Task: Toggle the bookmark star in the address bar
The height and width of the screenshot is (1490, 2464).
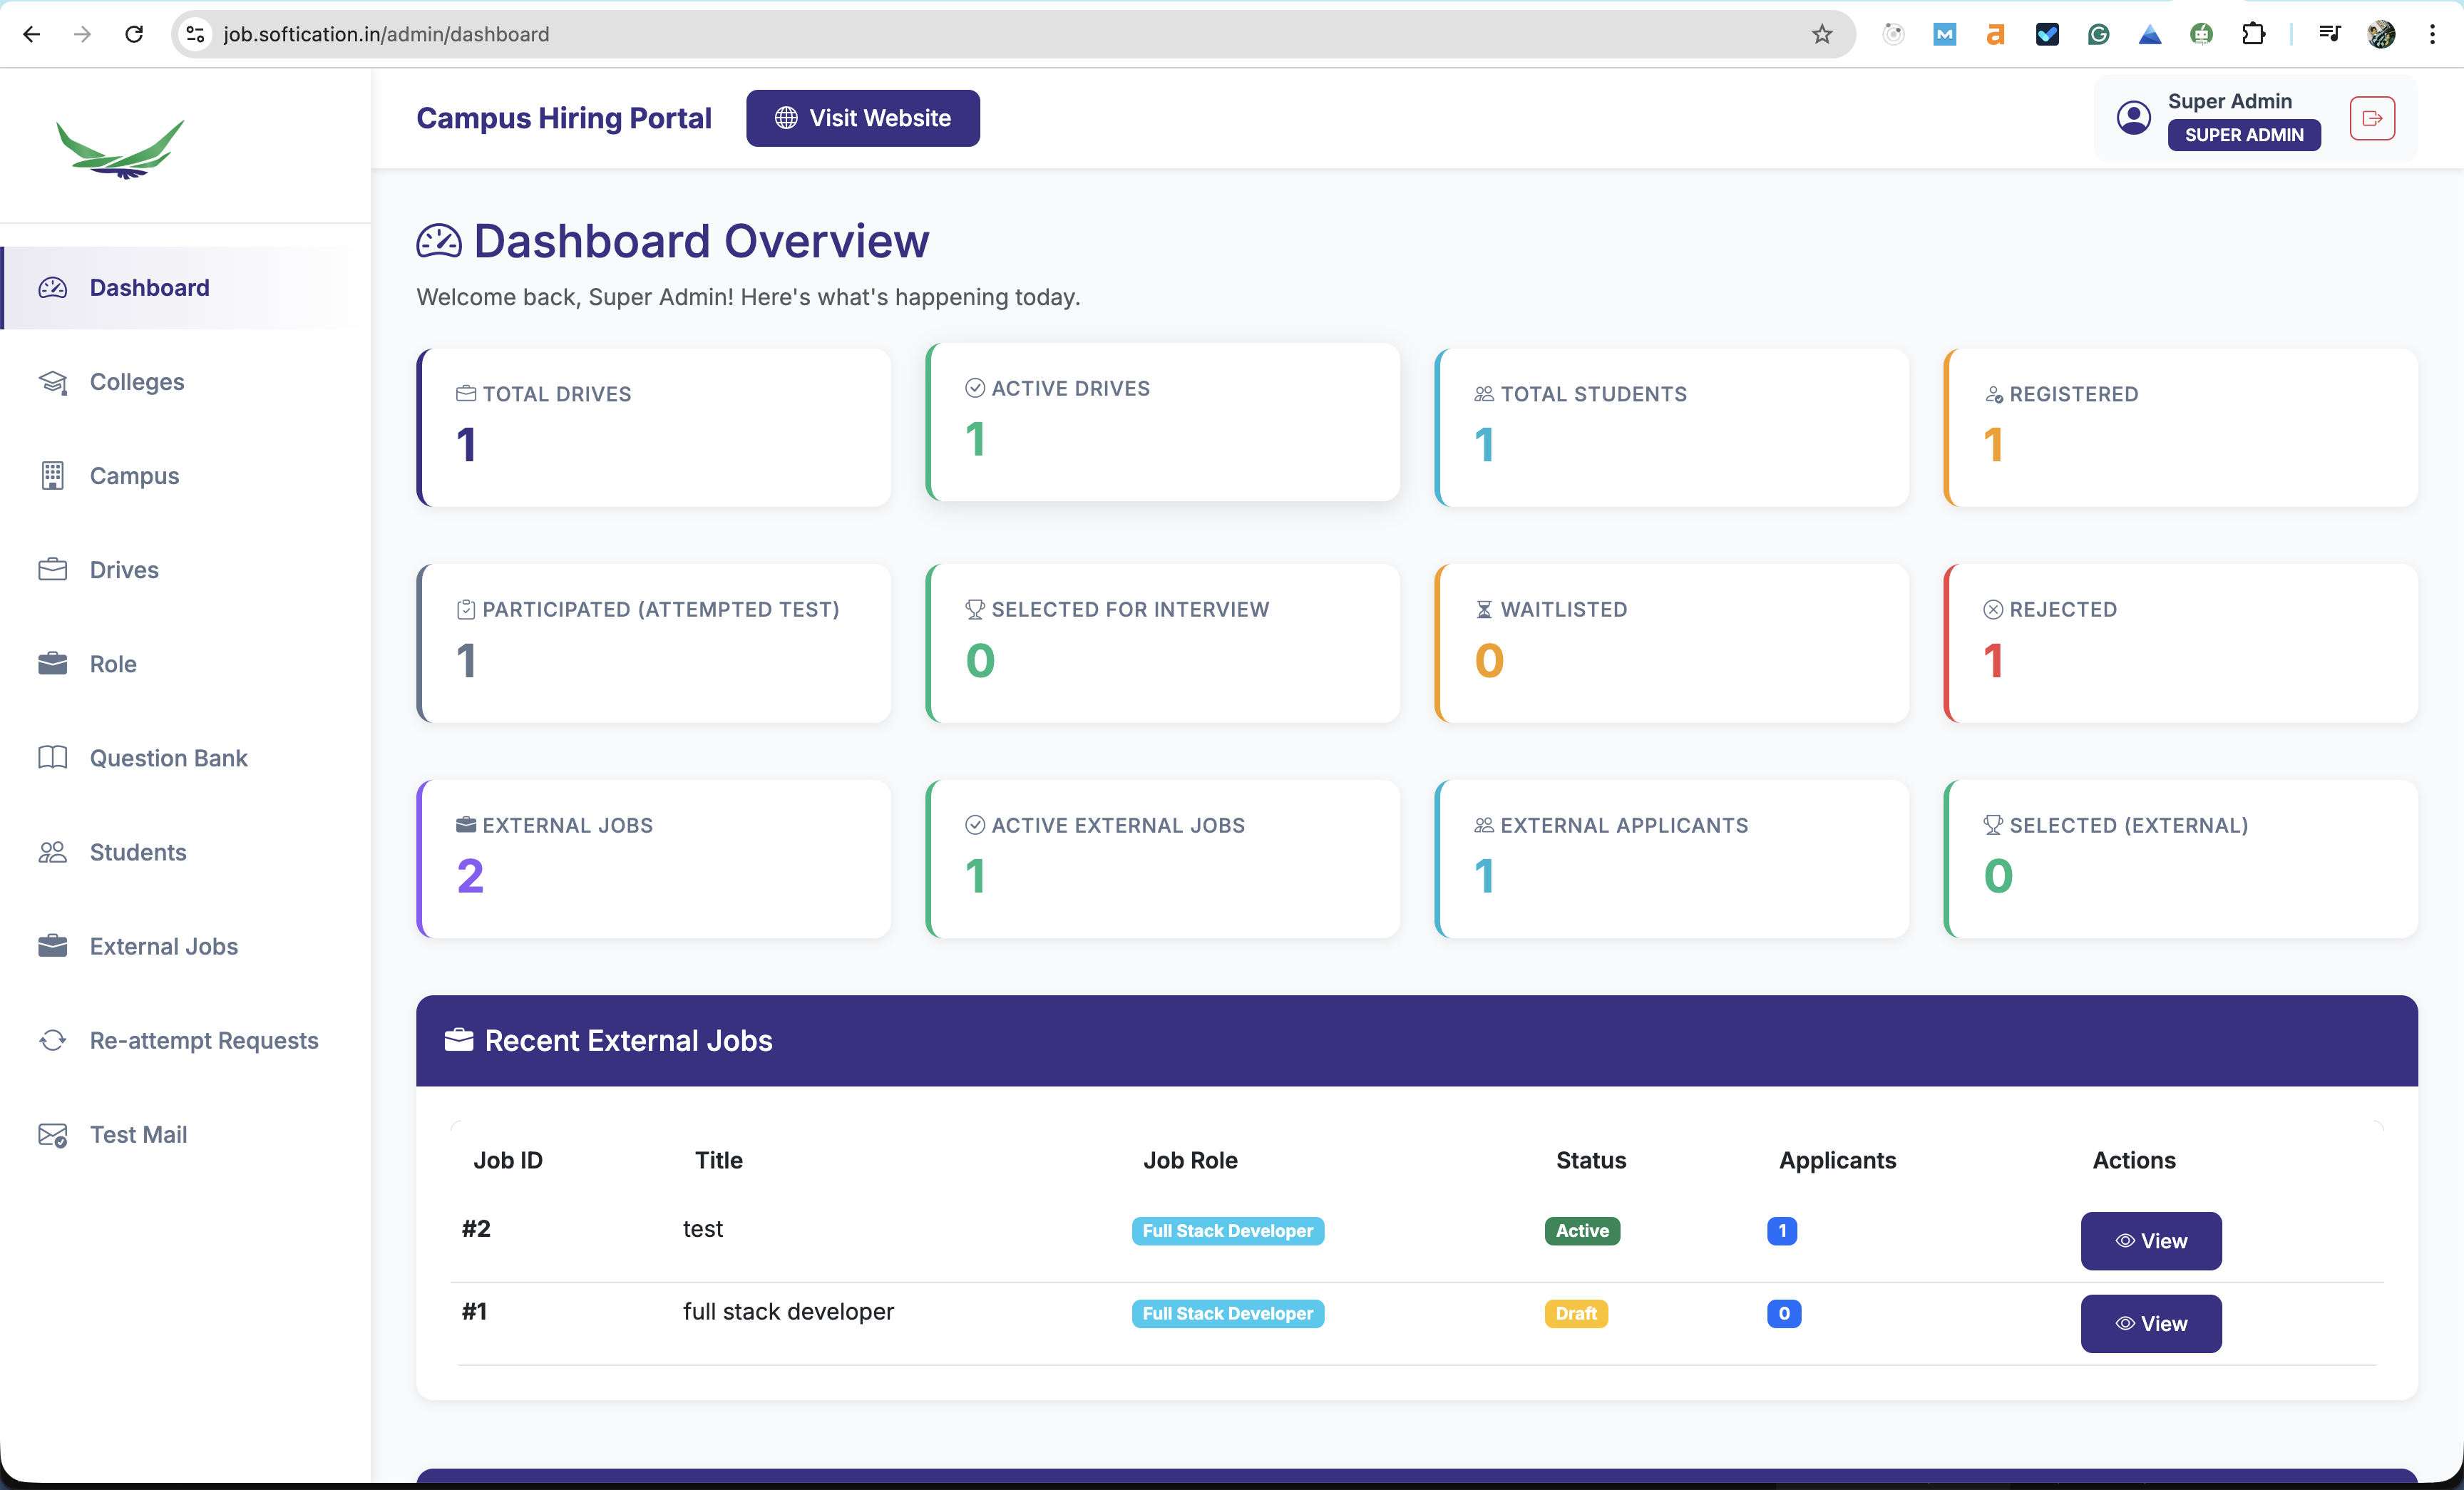Action: pos(1822,33)
